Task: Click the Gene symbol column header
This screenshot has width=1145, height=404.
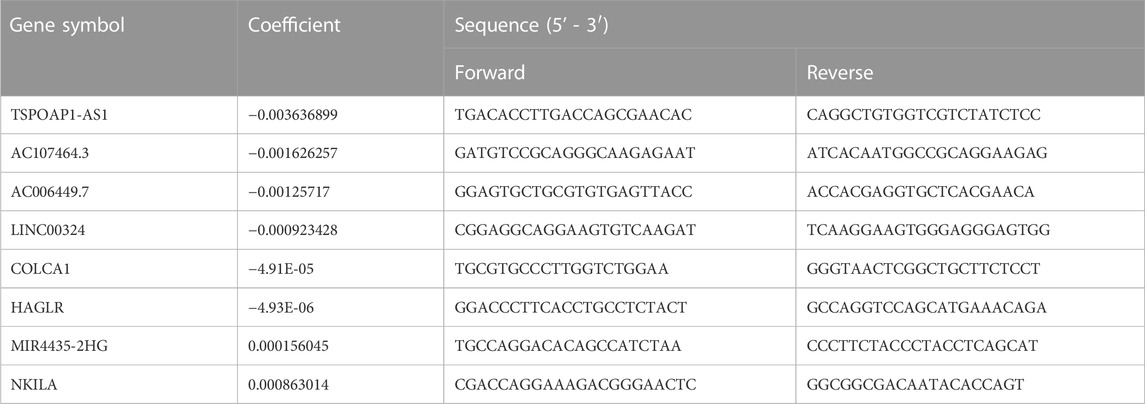Action: [x=118, y=47]
